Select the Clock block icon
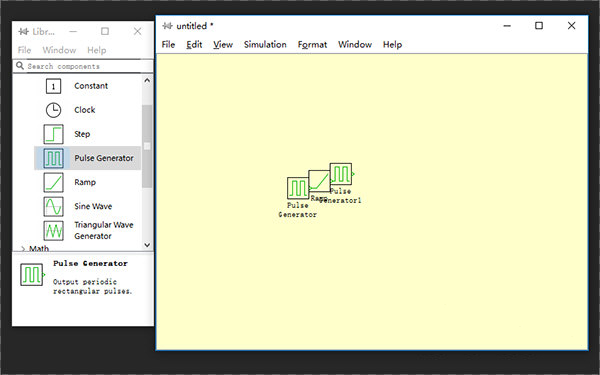 pos(53,110)
